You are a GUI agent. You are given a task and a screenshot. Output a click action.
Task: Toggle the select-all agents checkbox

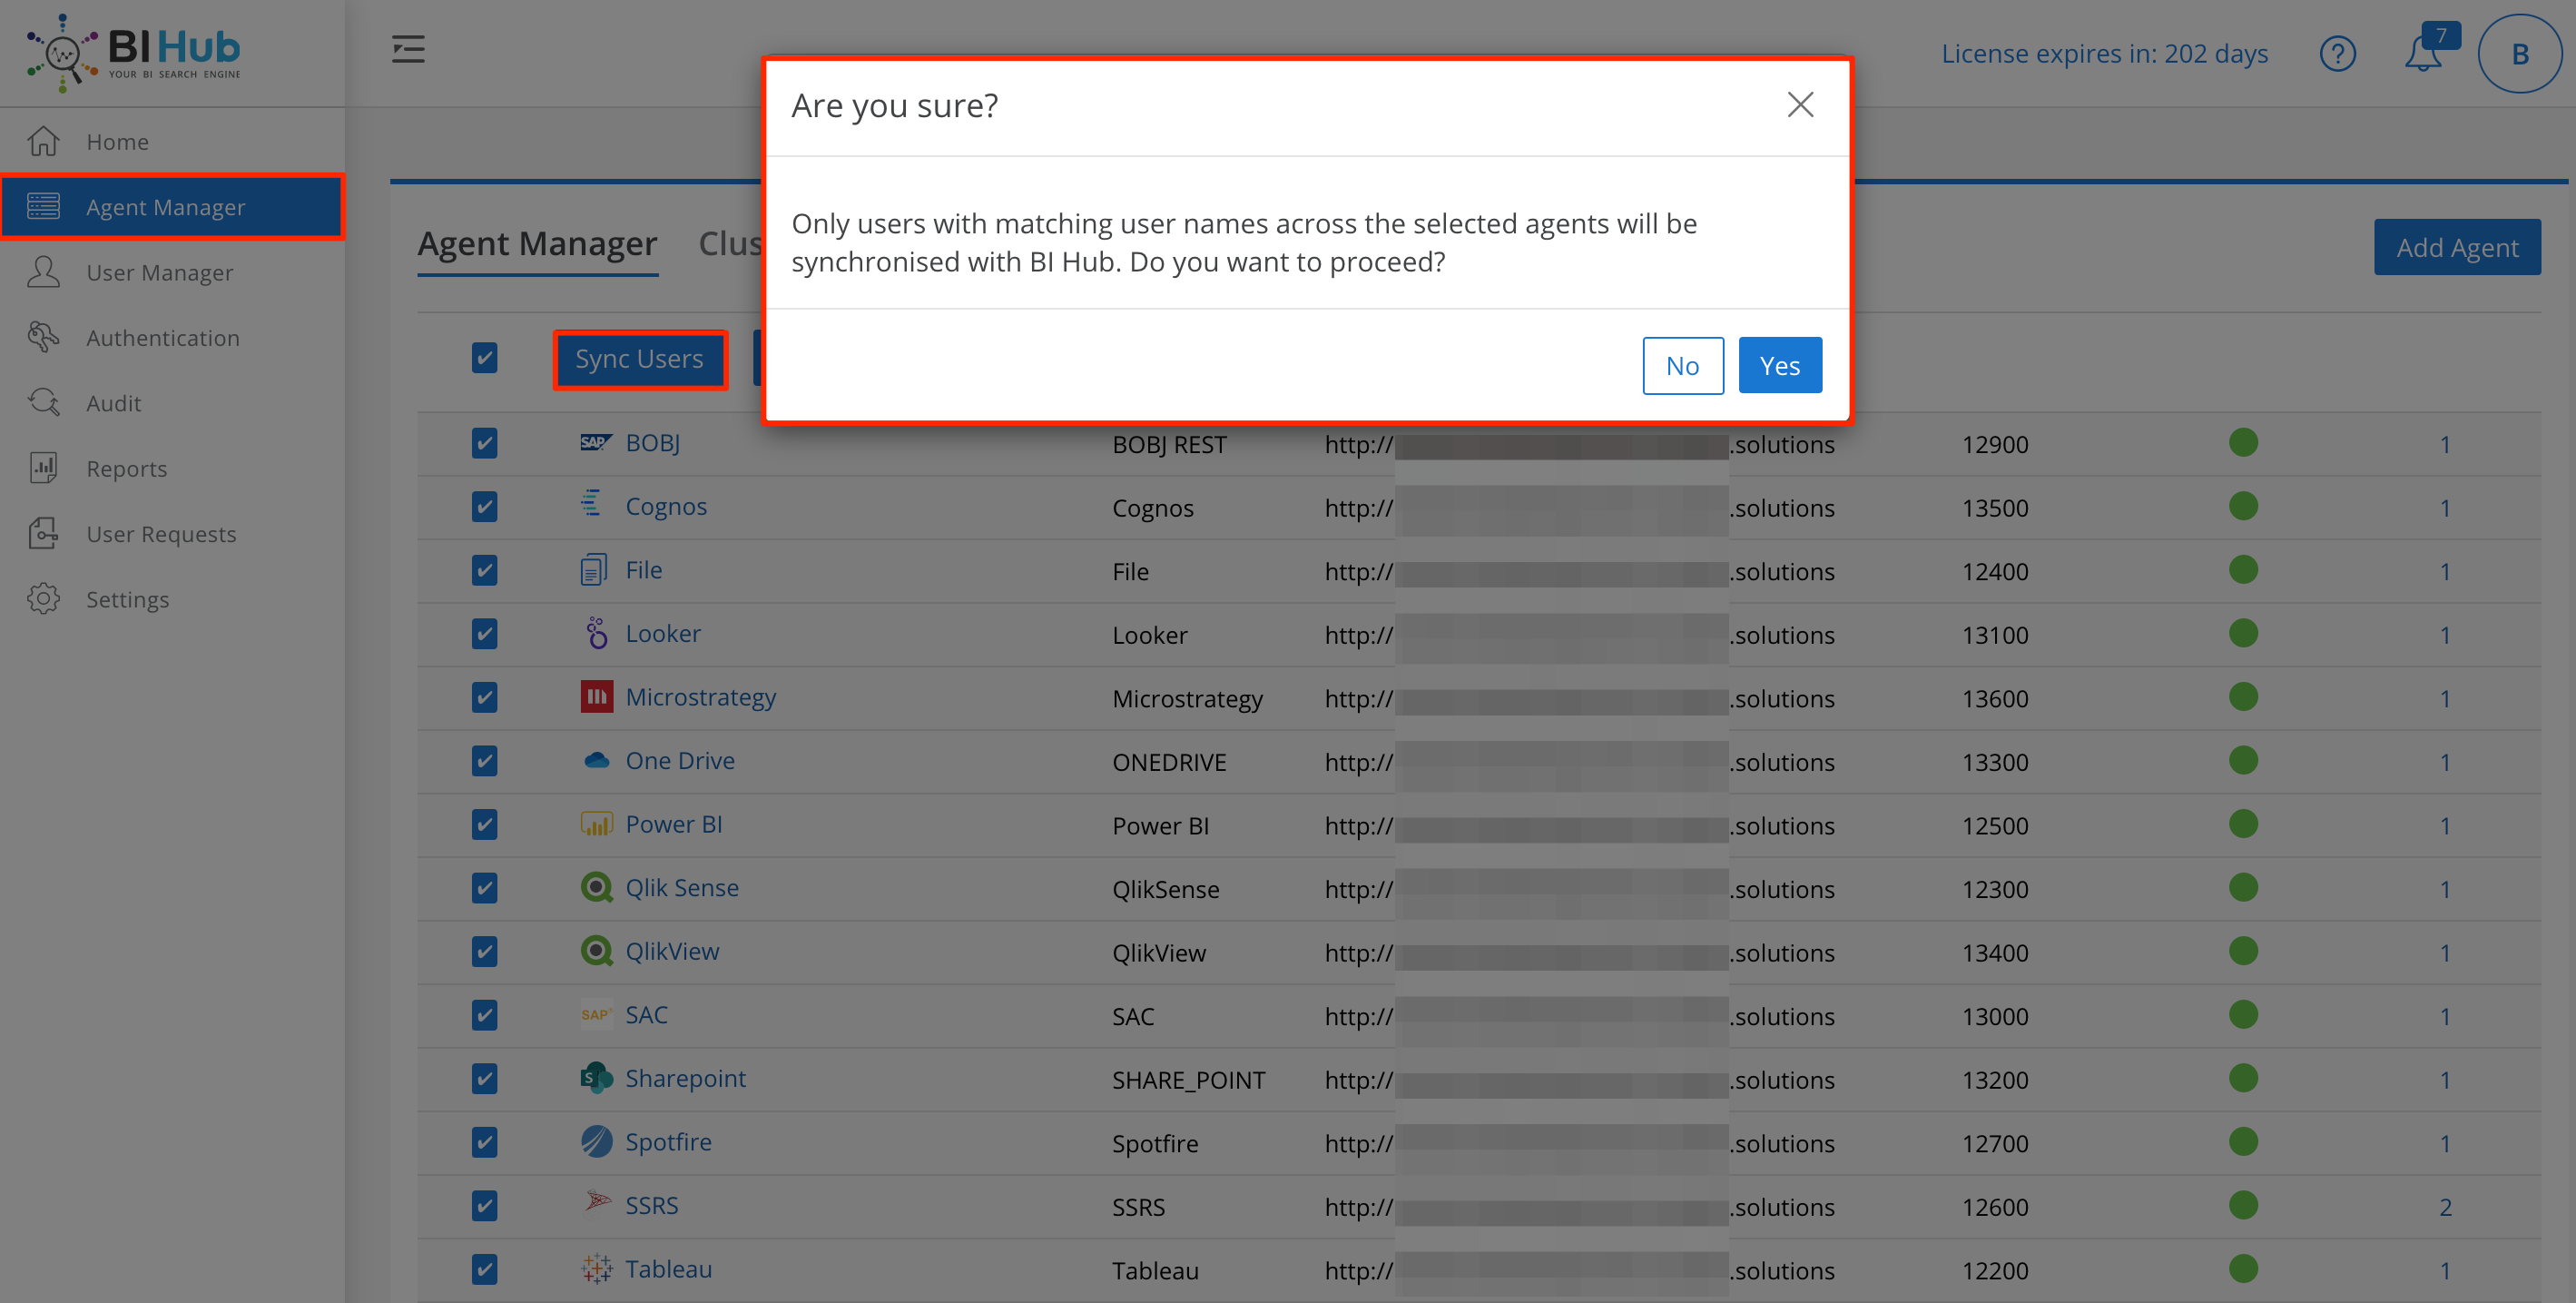click(x=484, y=358)
